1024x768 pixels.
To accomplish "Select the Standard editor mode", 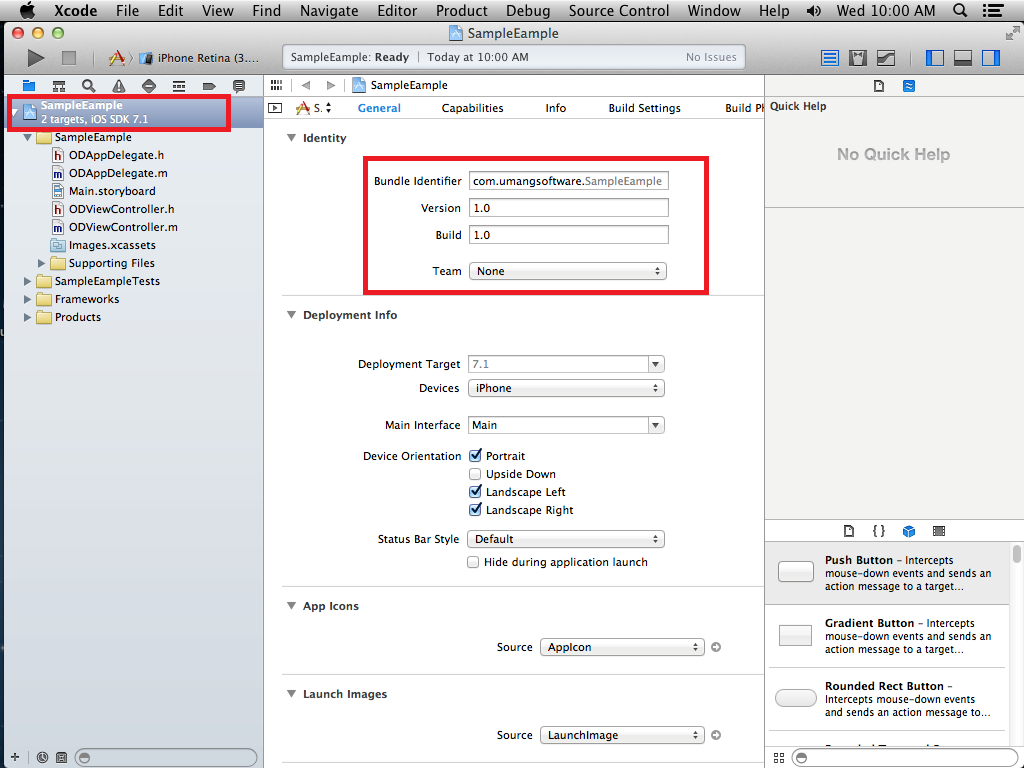I will tap(829, 58).
